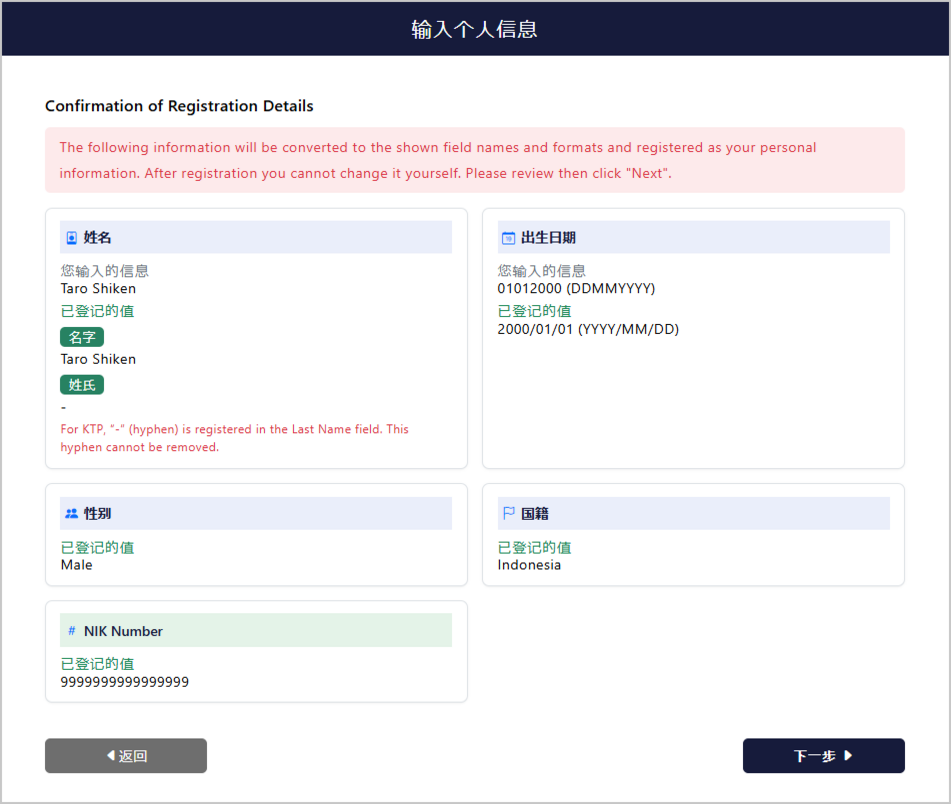Click the 姓名 section header
Viewport: 951px width, 804px height.
point(256,237)
